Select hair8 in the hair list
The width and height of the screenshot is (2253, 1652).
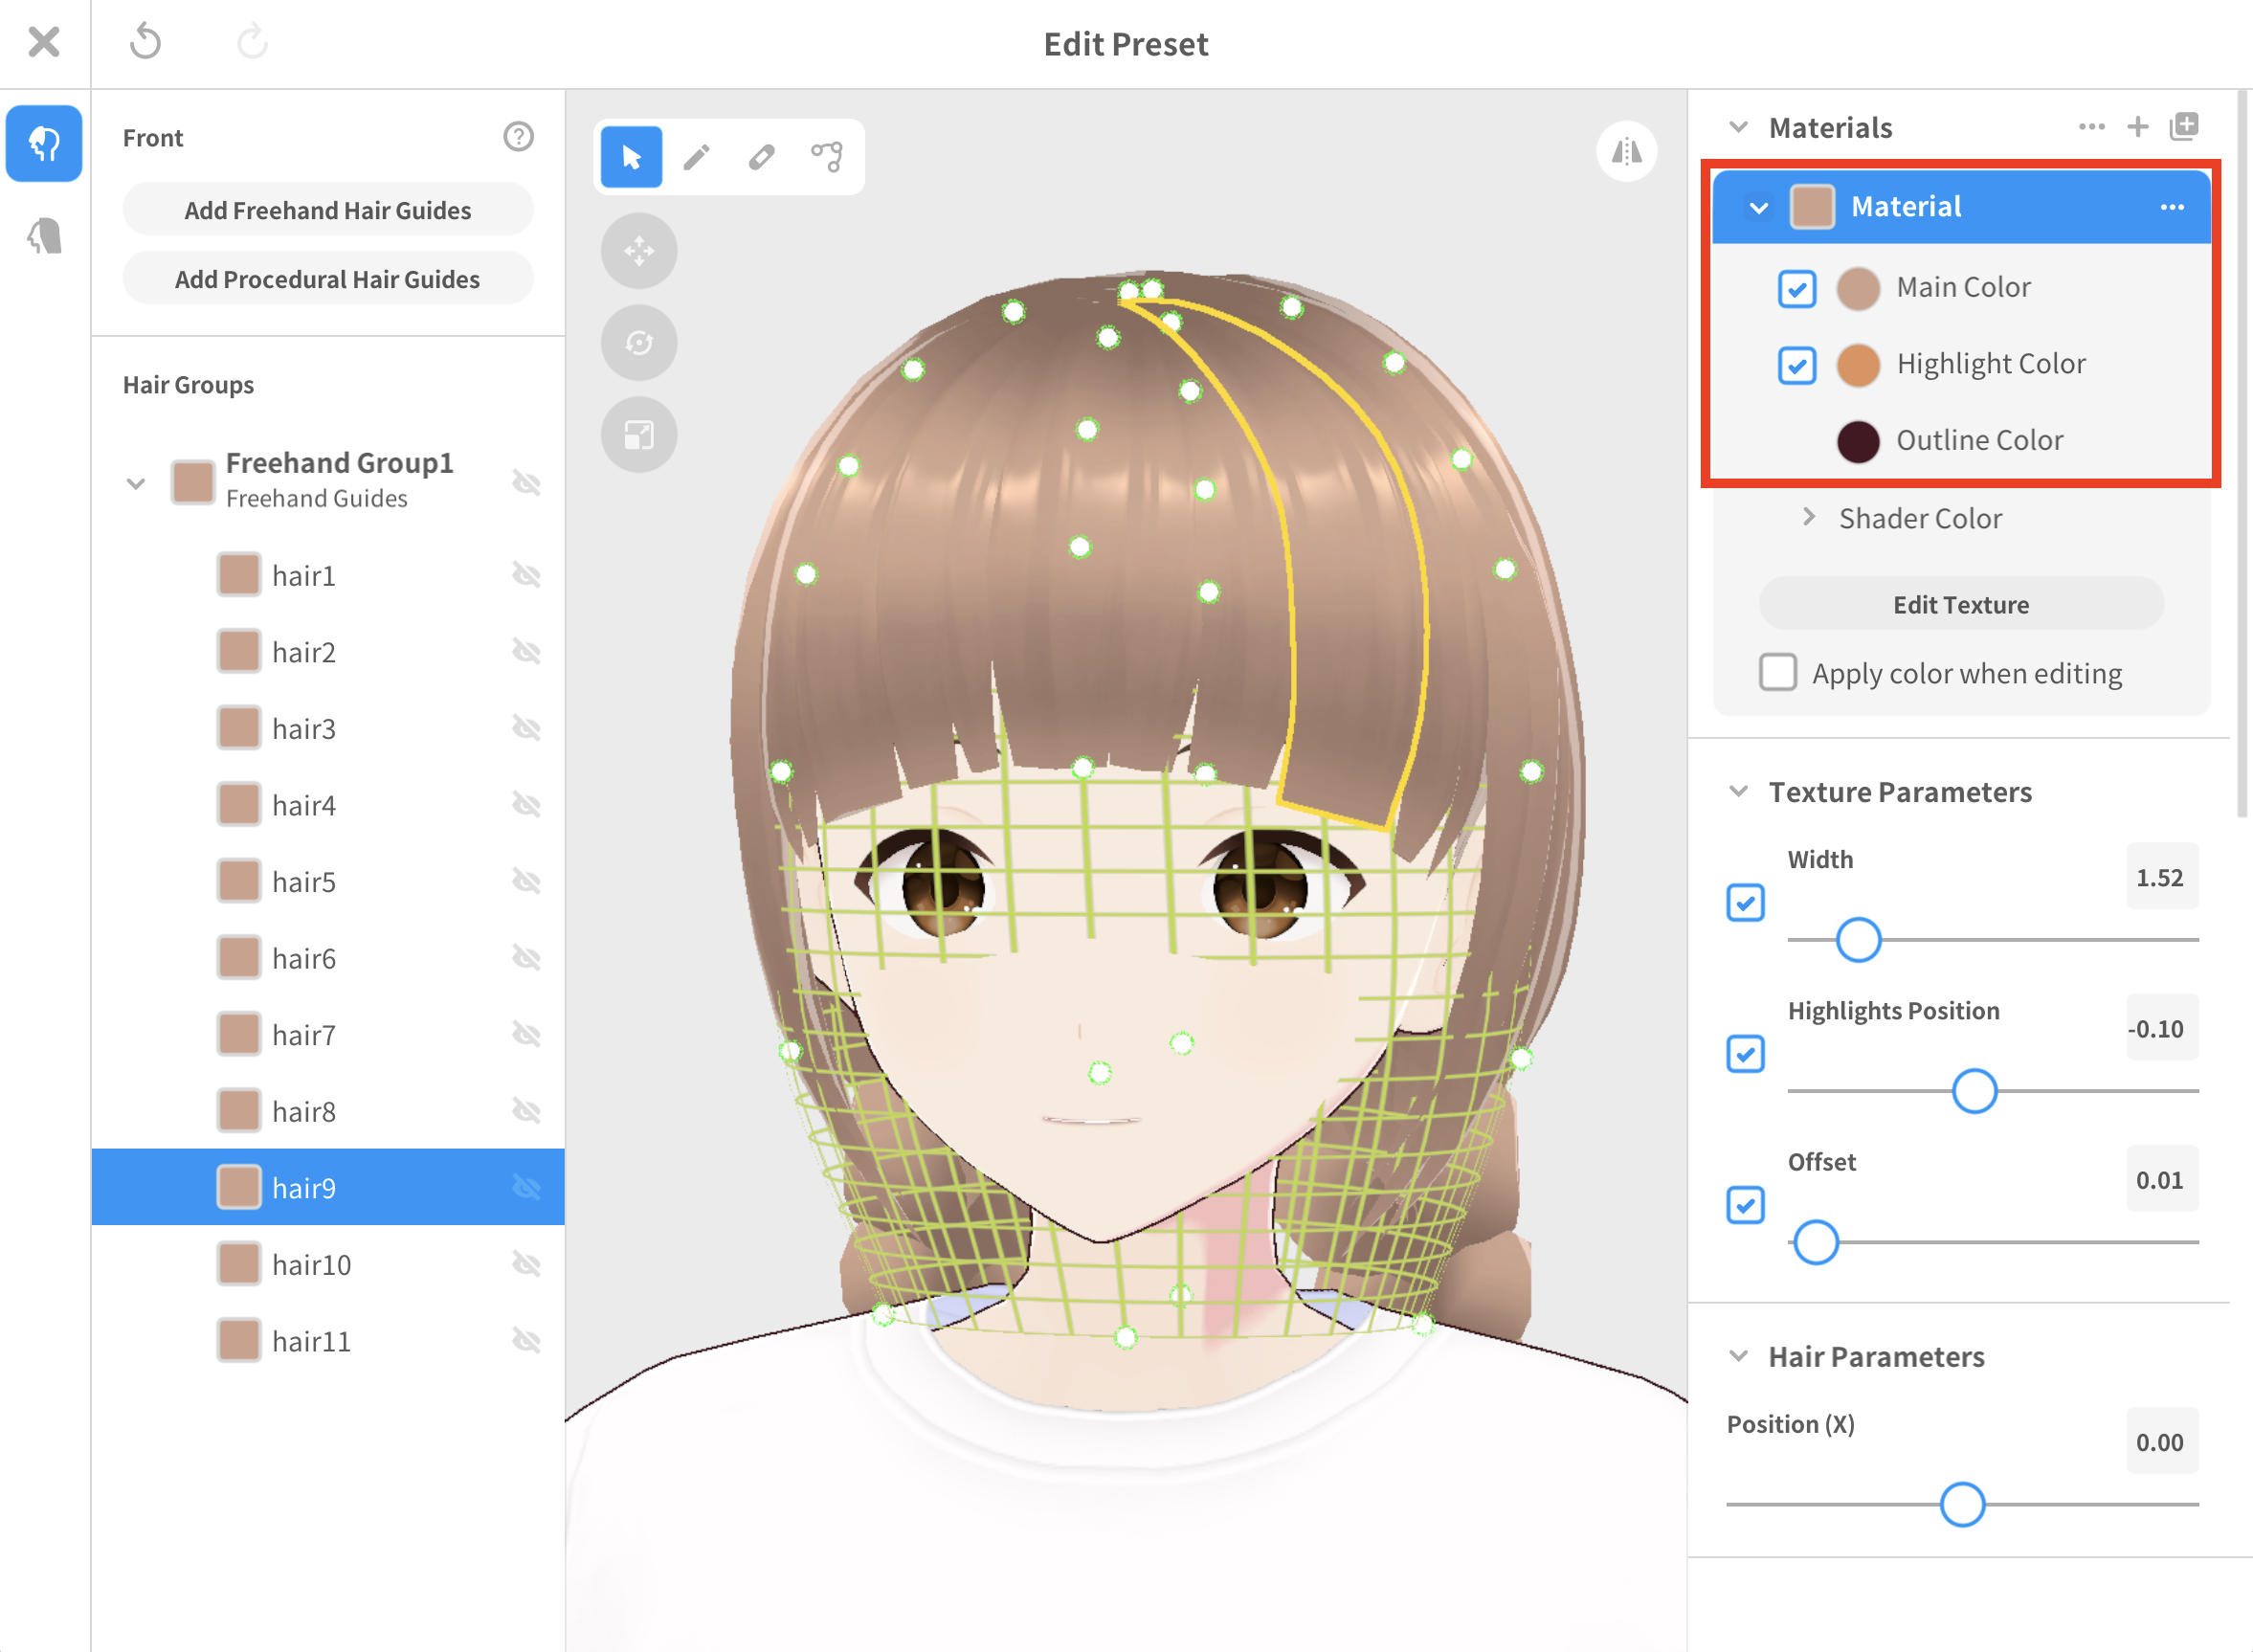point(328,1111)
